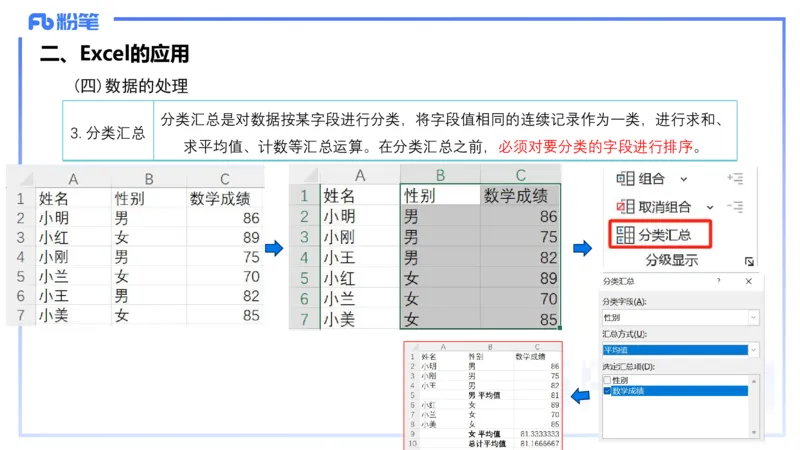
Task: Click the subtotal result sheet thumbnail
Action: point(483,396)
